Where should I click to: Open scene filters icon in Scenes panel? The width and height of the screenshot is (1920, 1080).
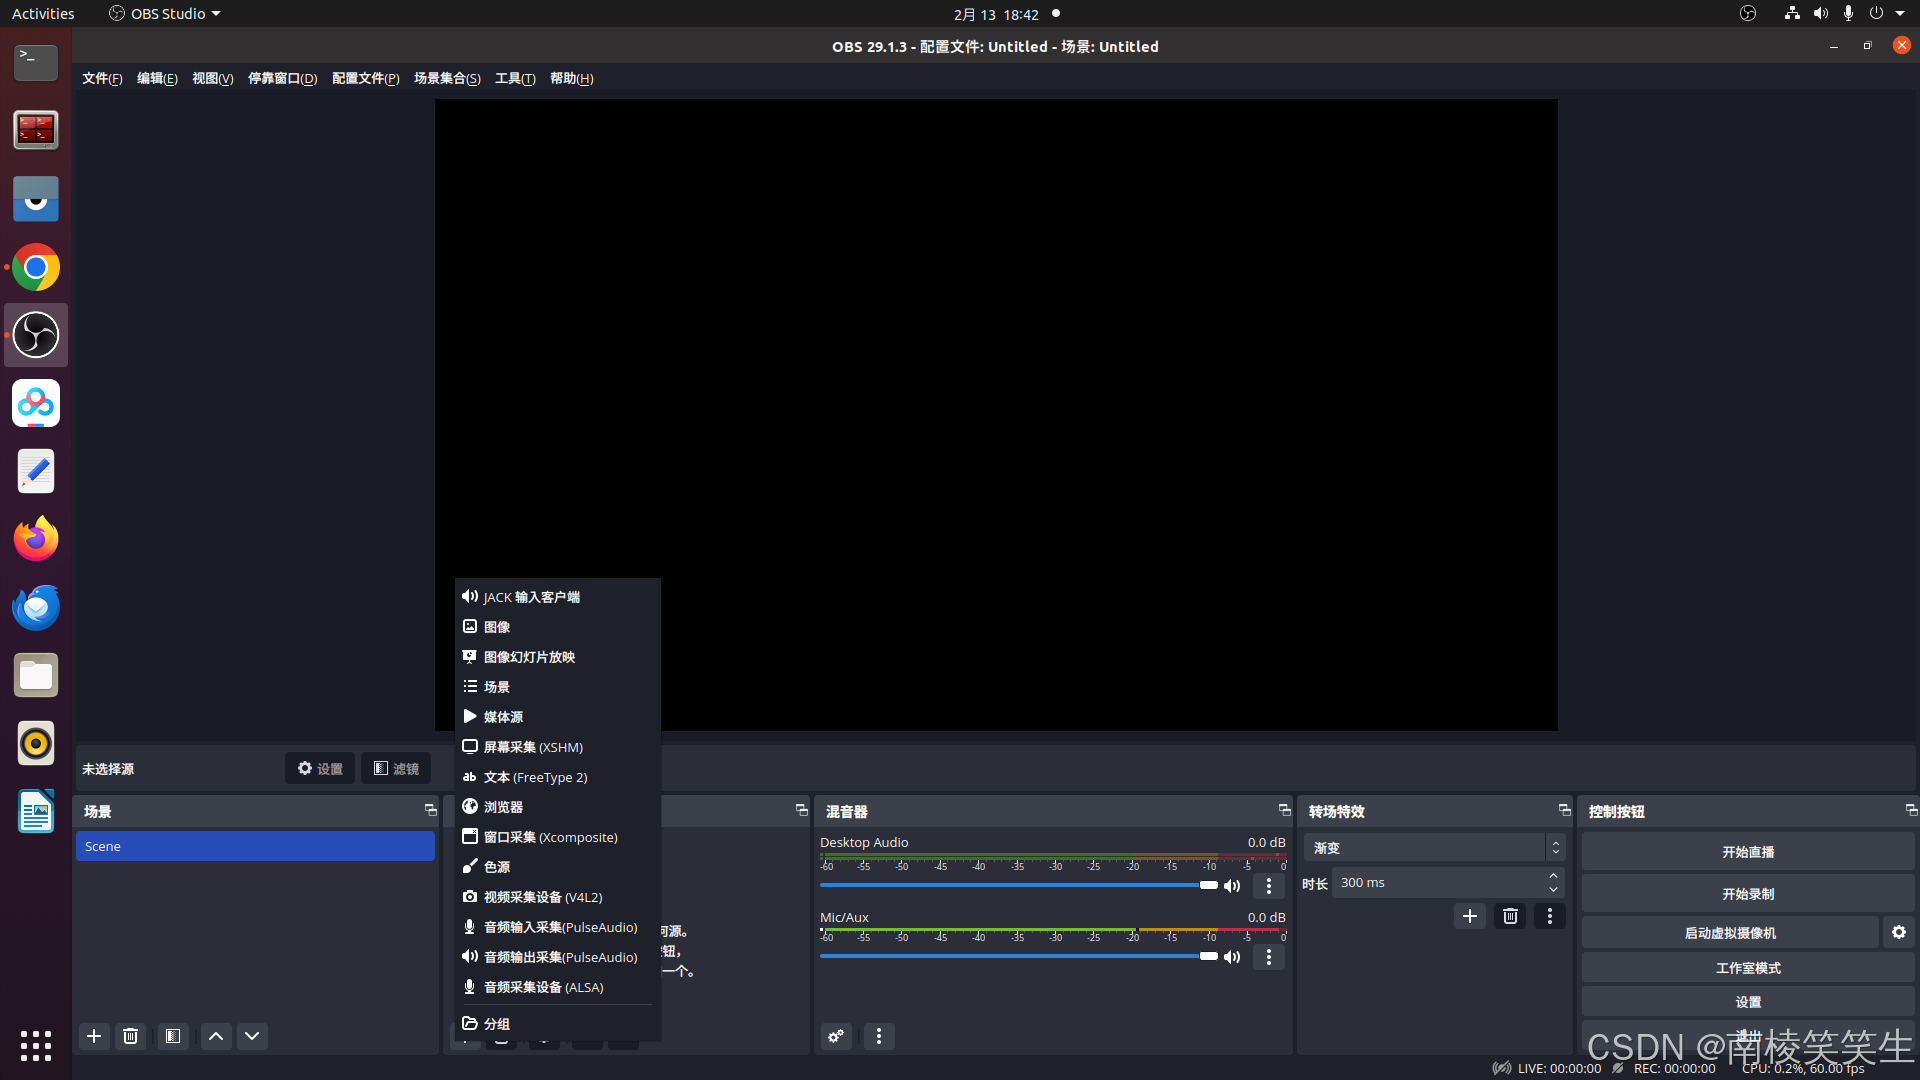pyautogui.click(x=173, y=1036)
